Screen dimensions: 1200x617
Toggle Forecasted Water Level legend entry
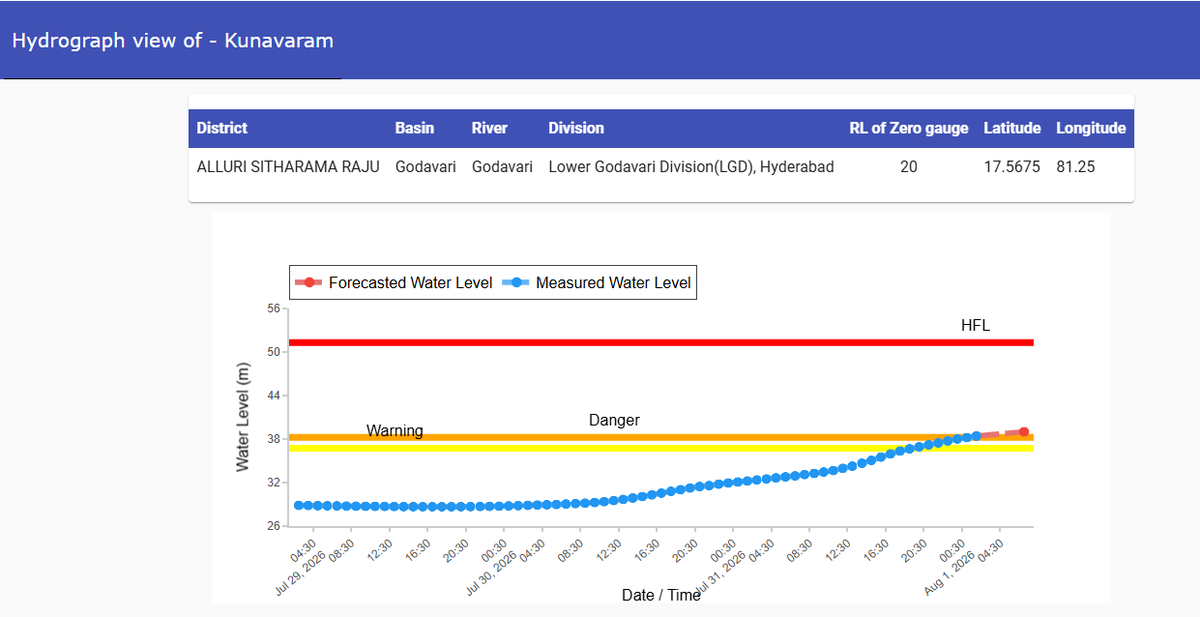point(393,283)
